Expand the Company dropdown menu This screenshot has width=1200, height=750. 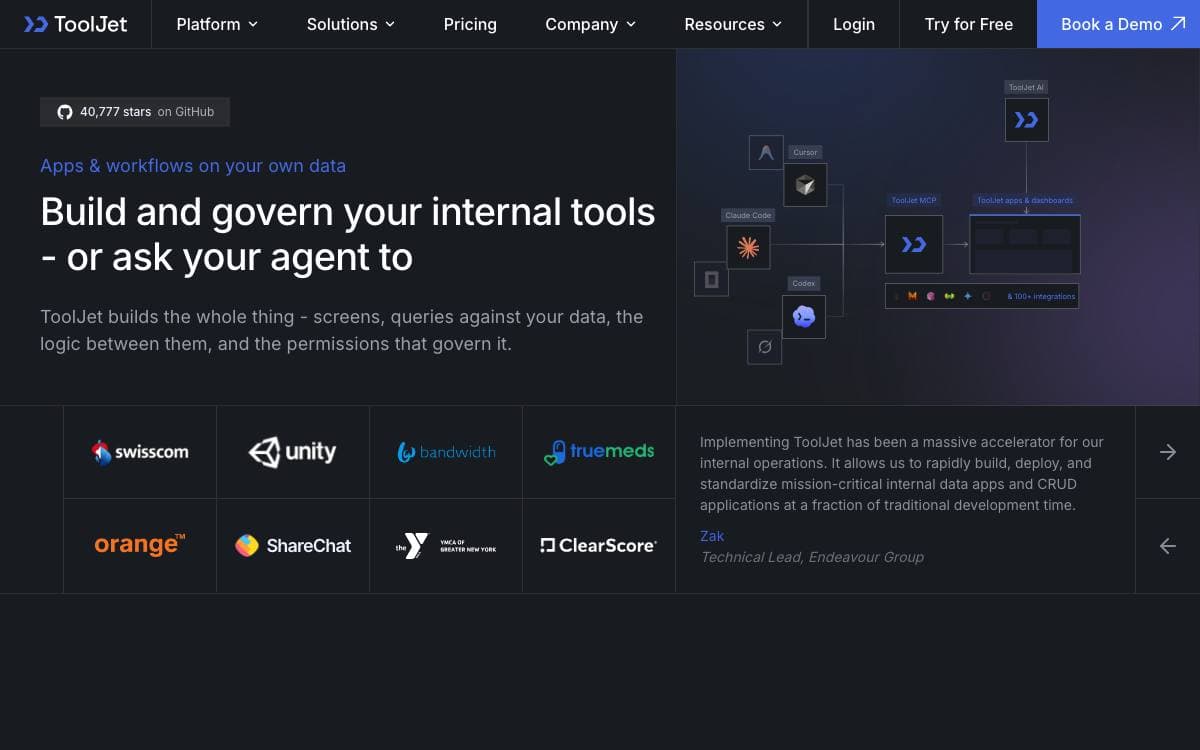(590, 24)
